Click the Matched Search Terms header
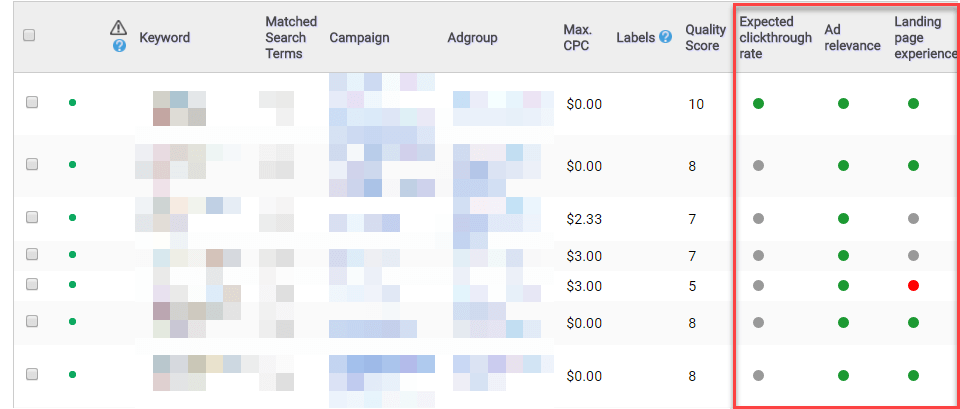The width and height of the screenshot is (960, 409). click(x=291, y=38)
